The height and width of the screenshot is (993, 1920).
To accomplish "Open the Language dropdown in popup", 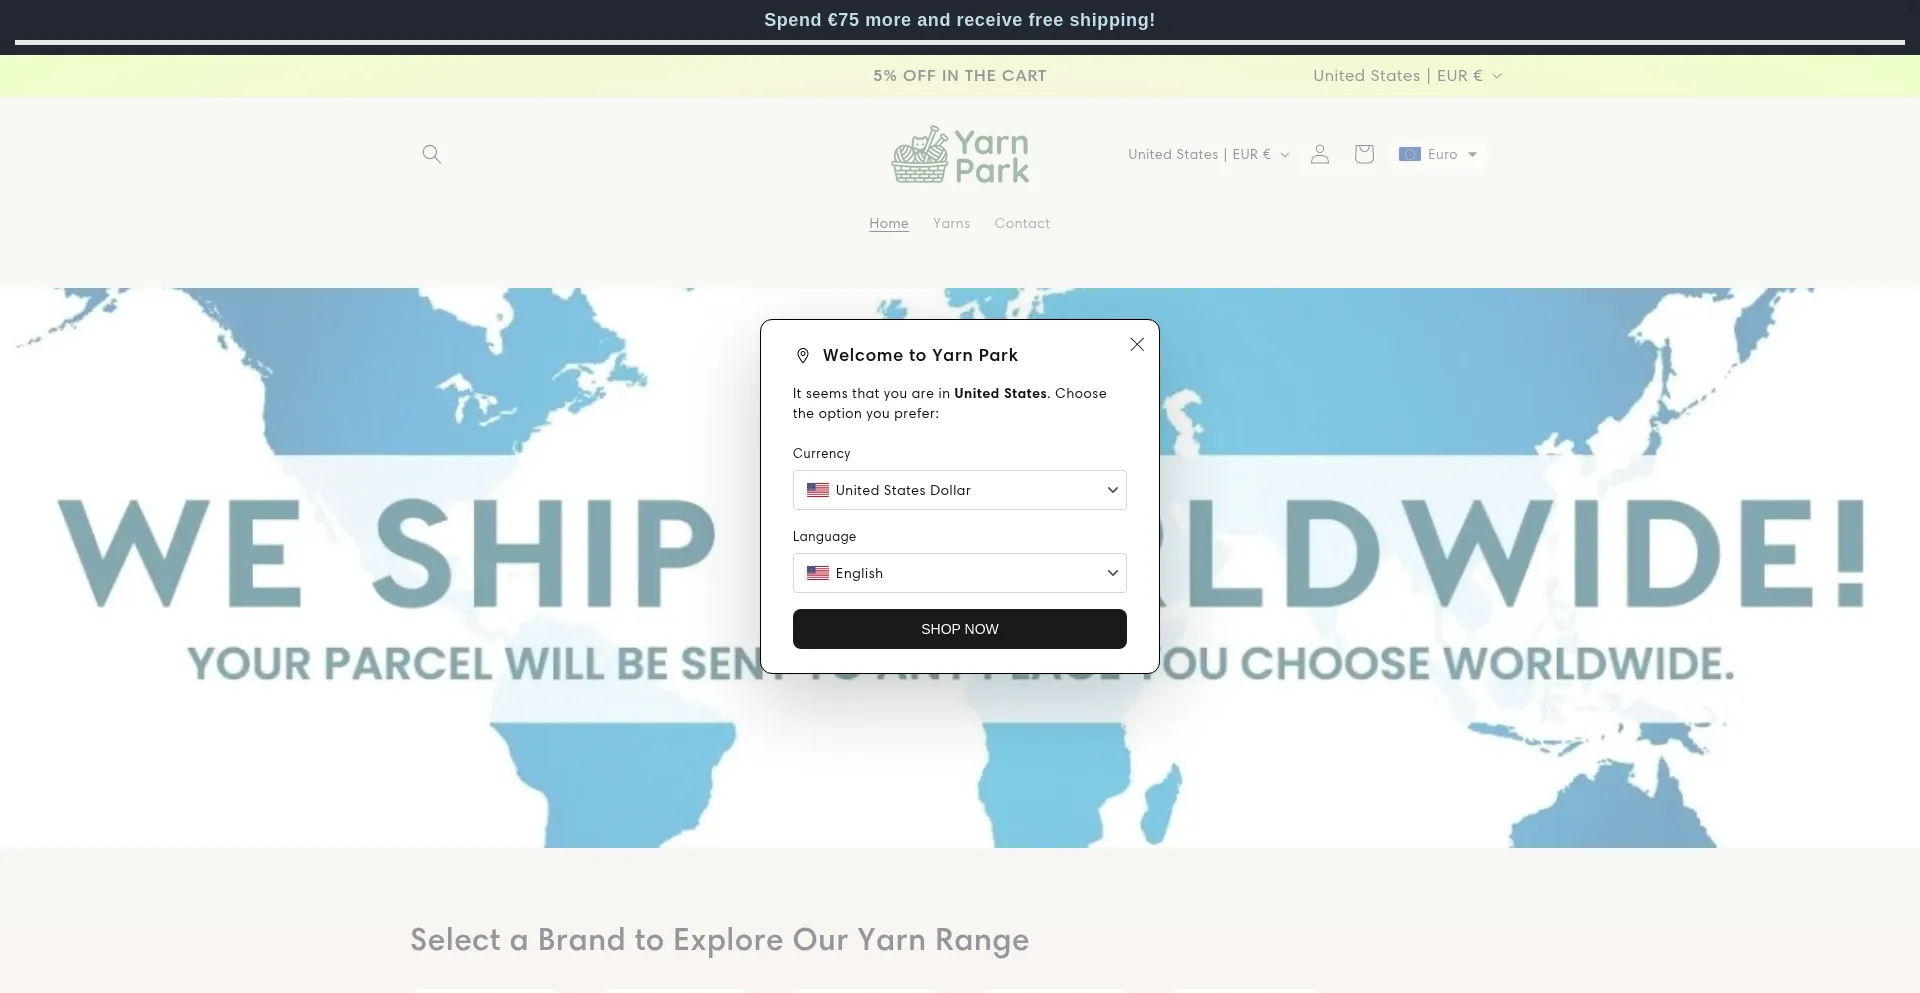I will pos(960,573).
